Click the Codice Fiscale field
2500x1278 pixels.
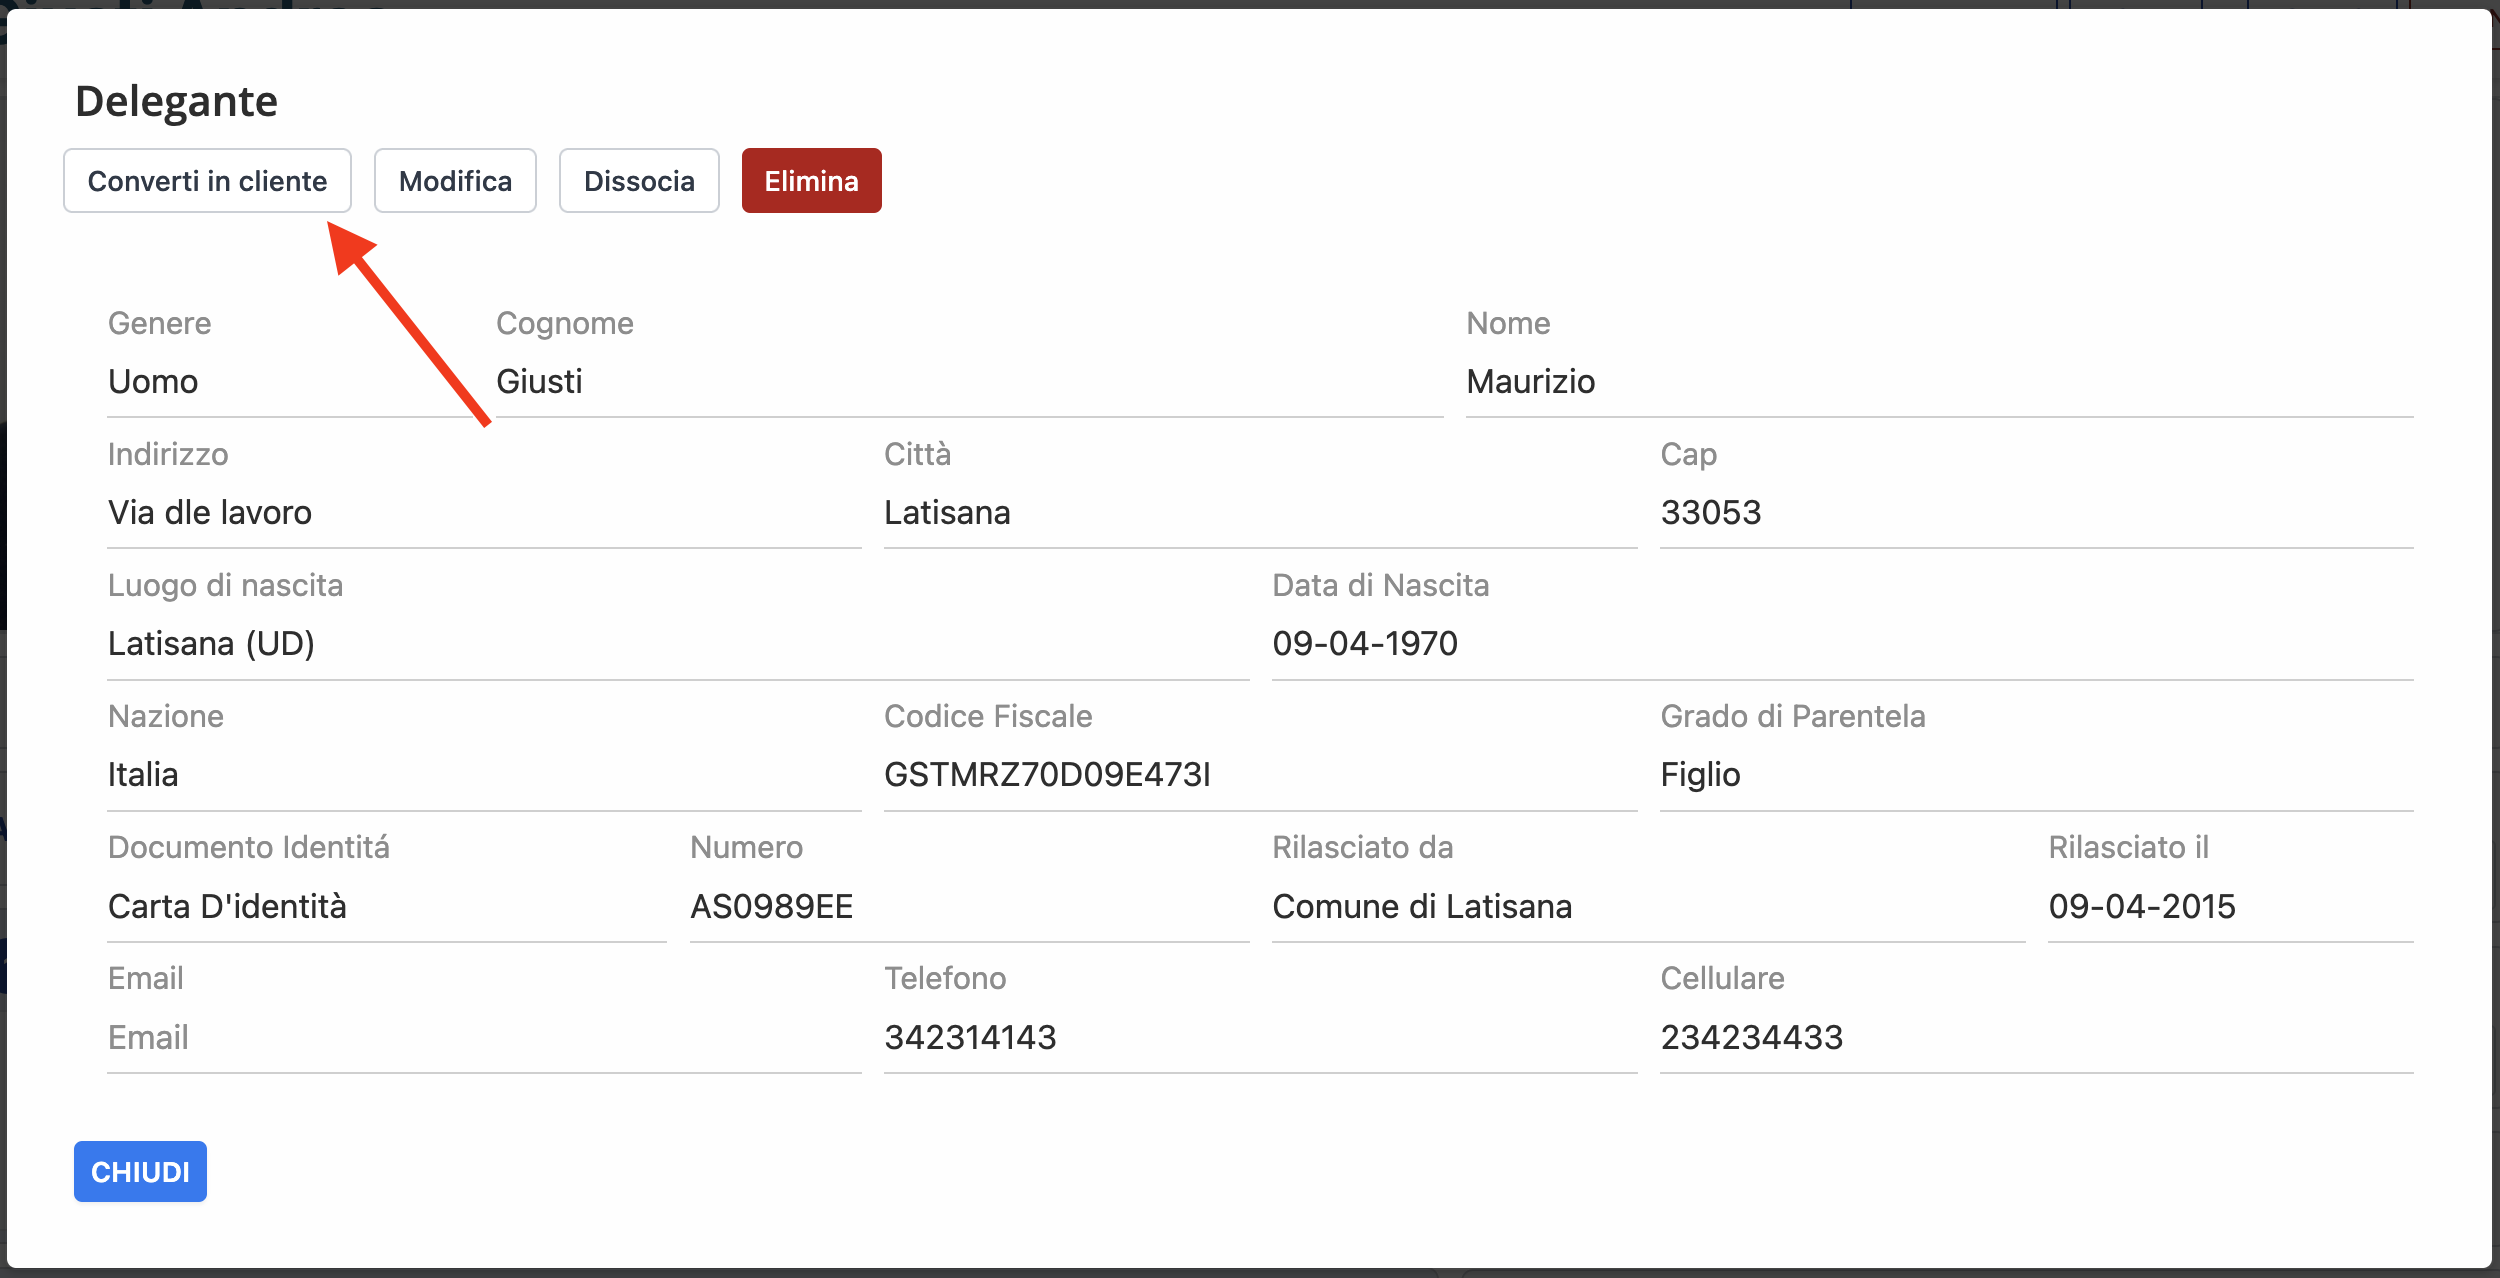1259,775
